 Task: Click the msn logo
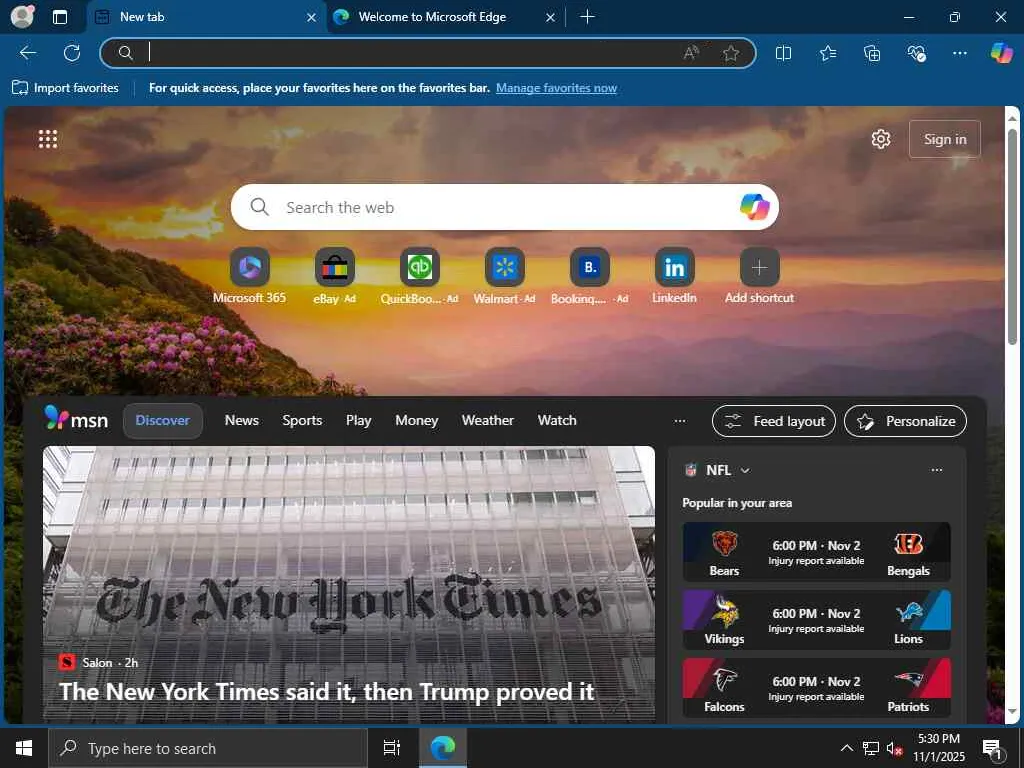(x=76, y=419)
